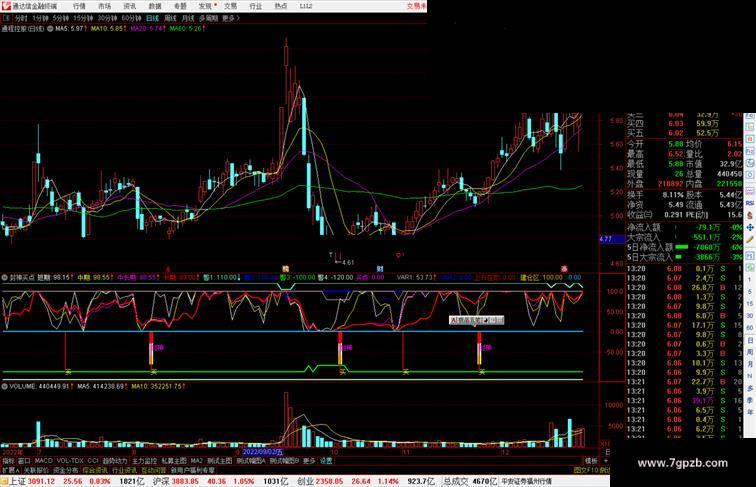This screenshot has width=756, height=487.
Task: Click the 模板 button
Action: tap(591, 461)
